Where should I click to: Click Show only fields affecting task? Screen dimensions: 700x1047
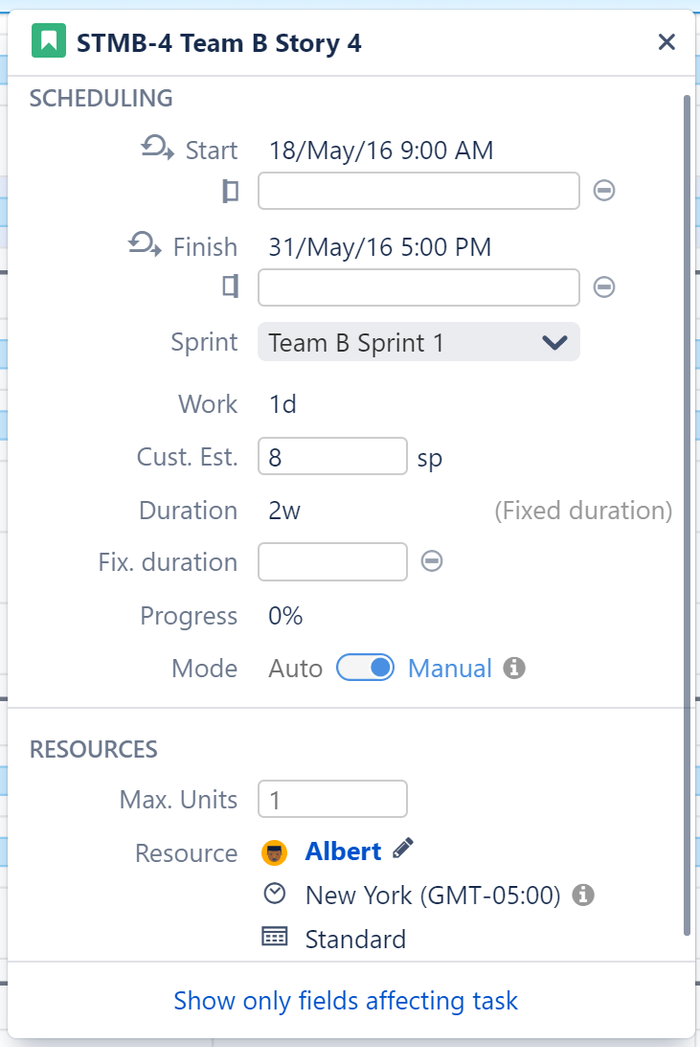pyautogui.click(x=345, y=1001)
